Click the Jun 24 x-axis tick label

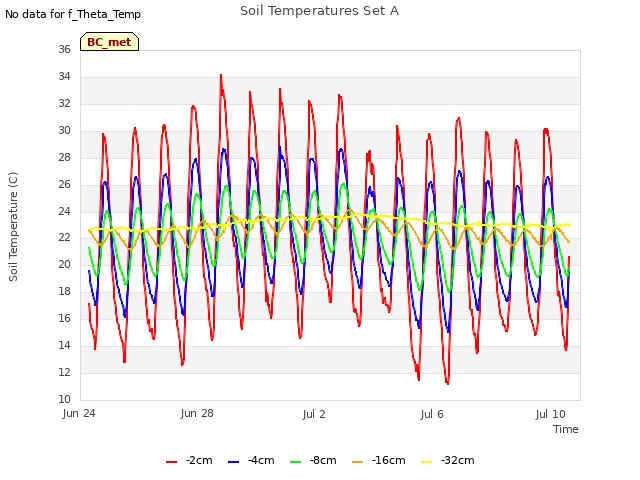79,413
